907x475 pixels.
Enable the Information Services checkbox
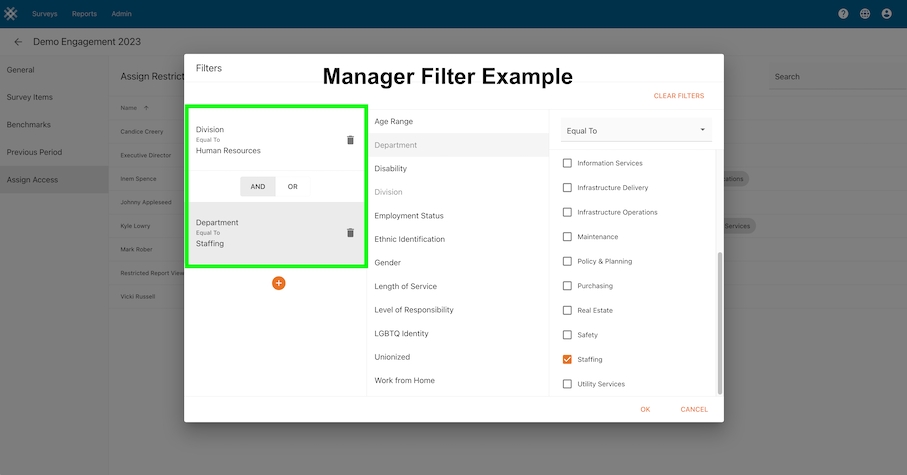[x=567, y=163]
